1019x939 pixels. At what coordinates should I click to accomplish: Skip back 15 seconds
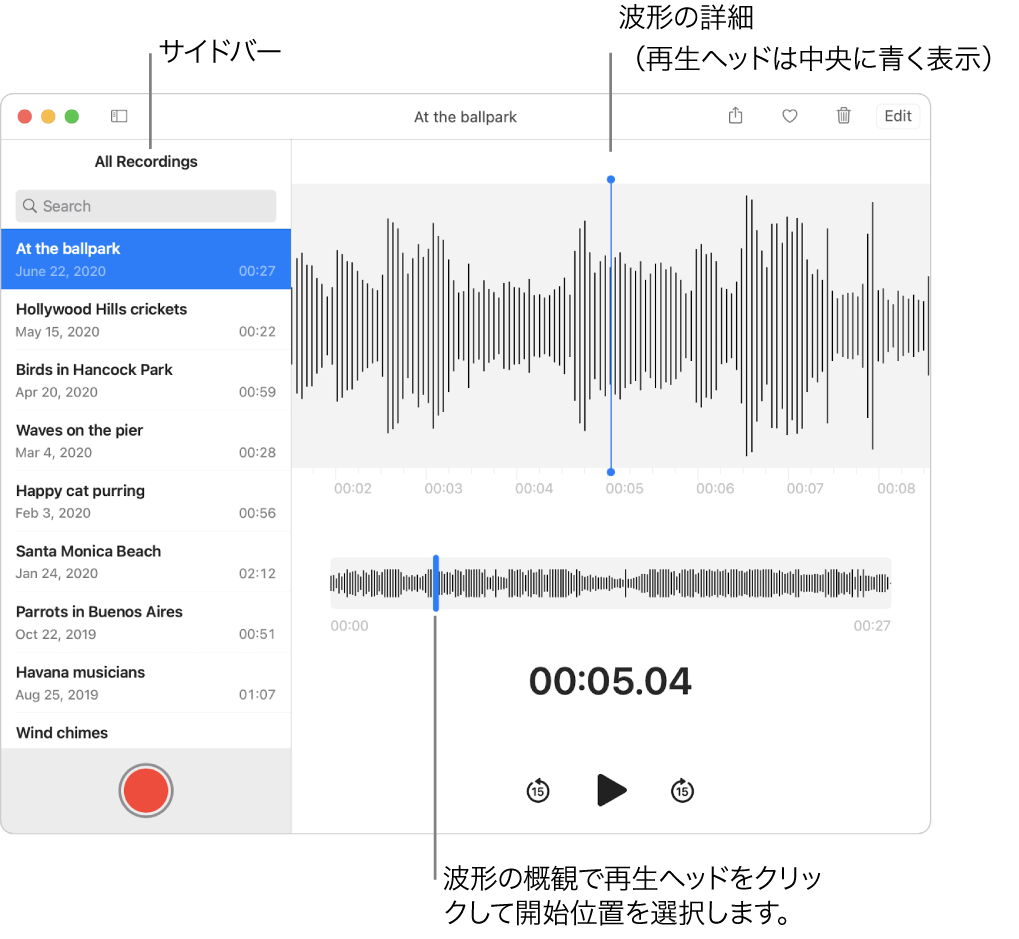[x=537, y=790]
